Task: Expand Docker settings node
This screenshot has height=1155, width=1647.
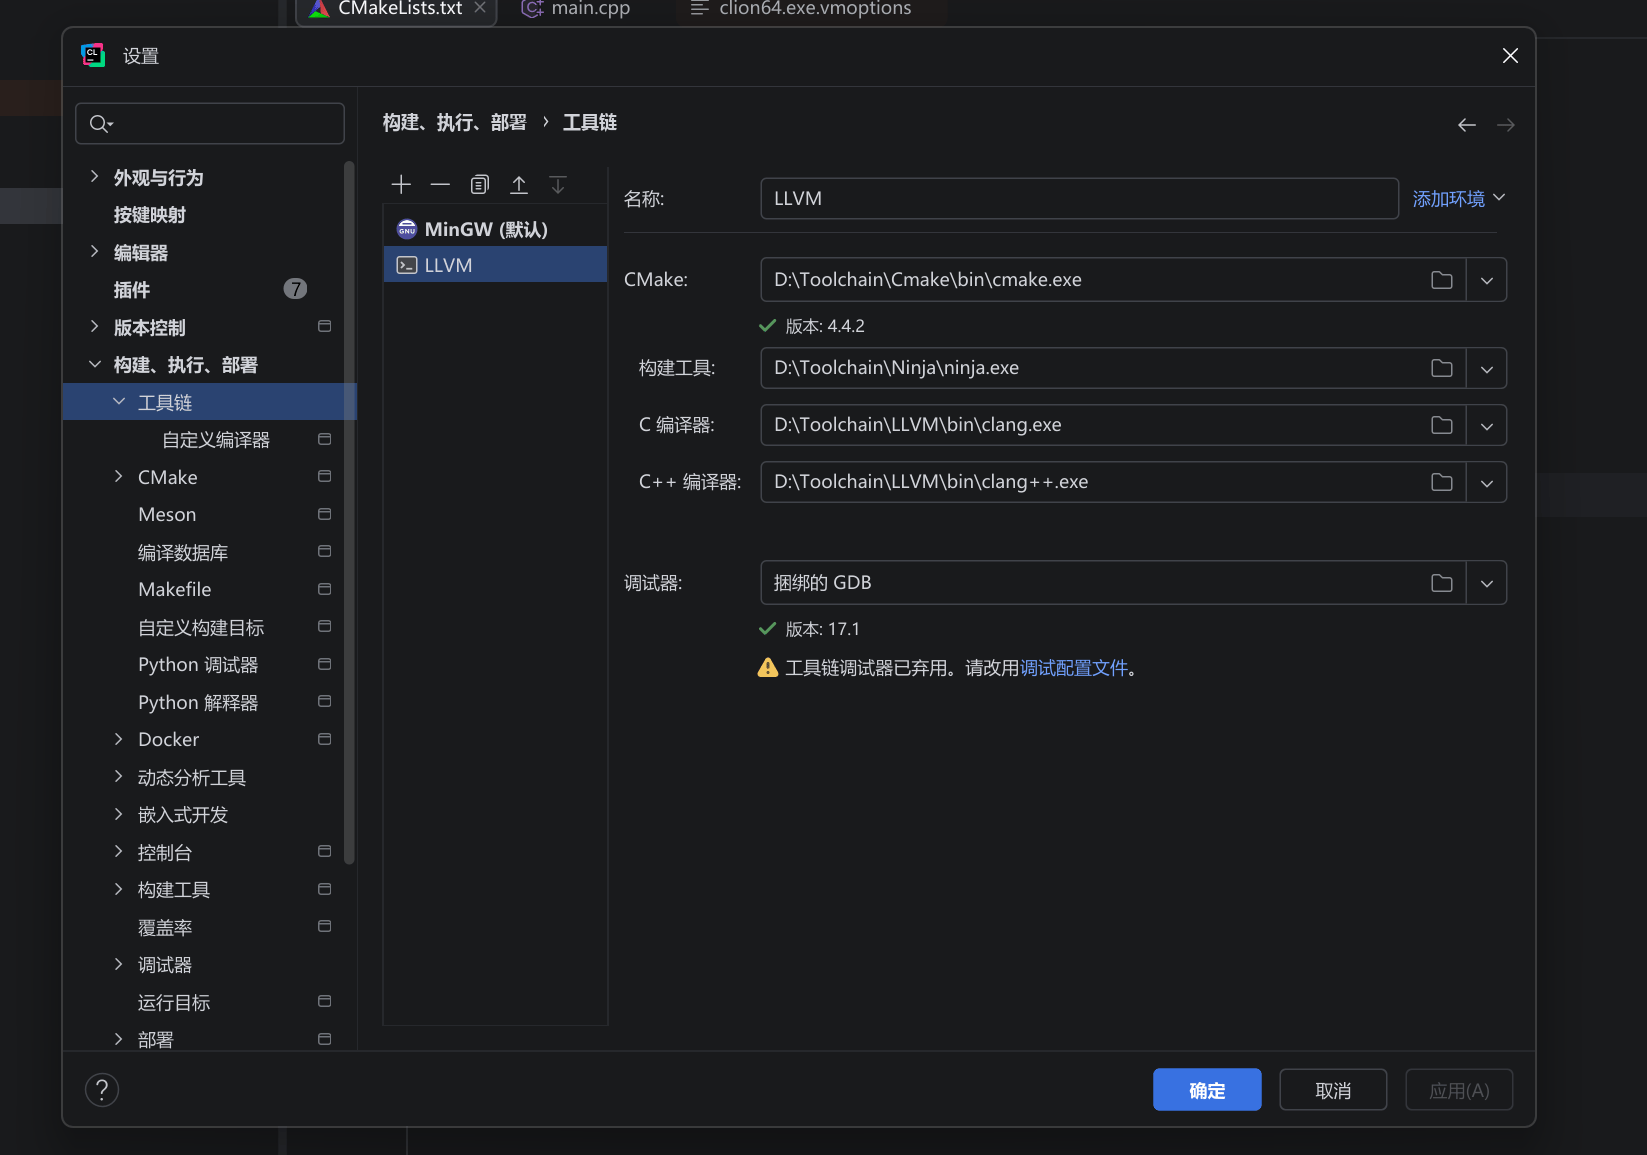Action: pyautogui.click(x=119, y=739)
